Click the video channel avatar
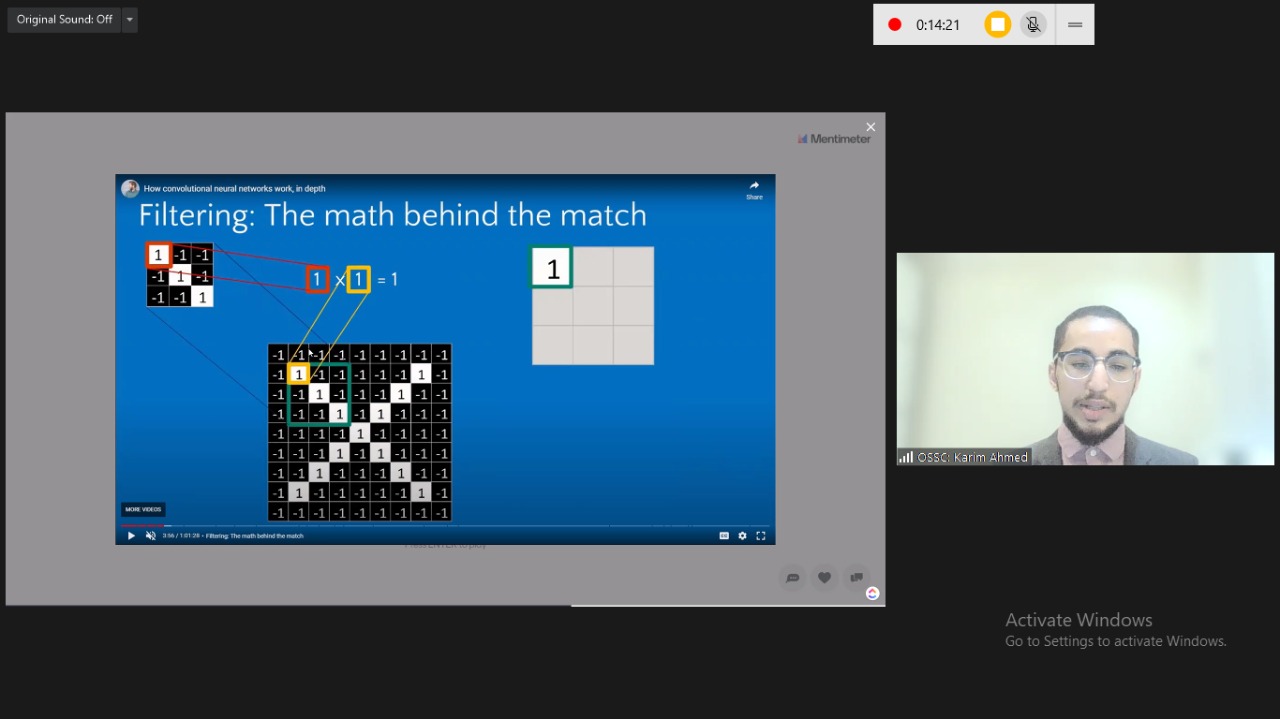This screenshot has width=1280, height=719. pos(130,188)
